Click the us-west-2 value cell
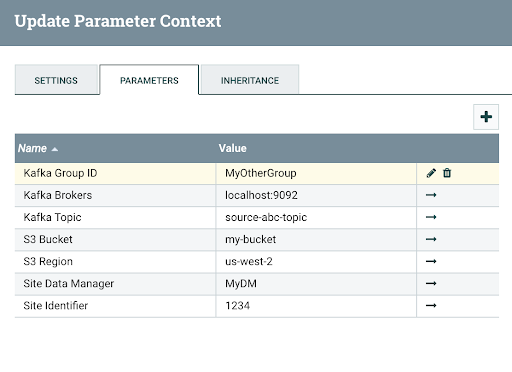Image resolution: width=512 pixels, height=372 pixels. point(316,262)
